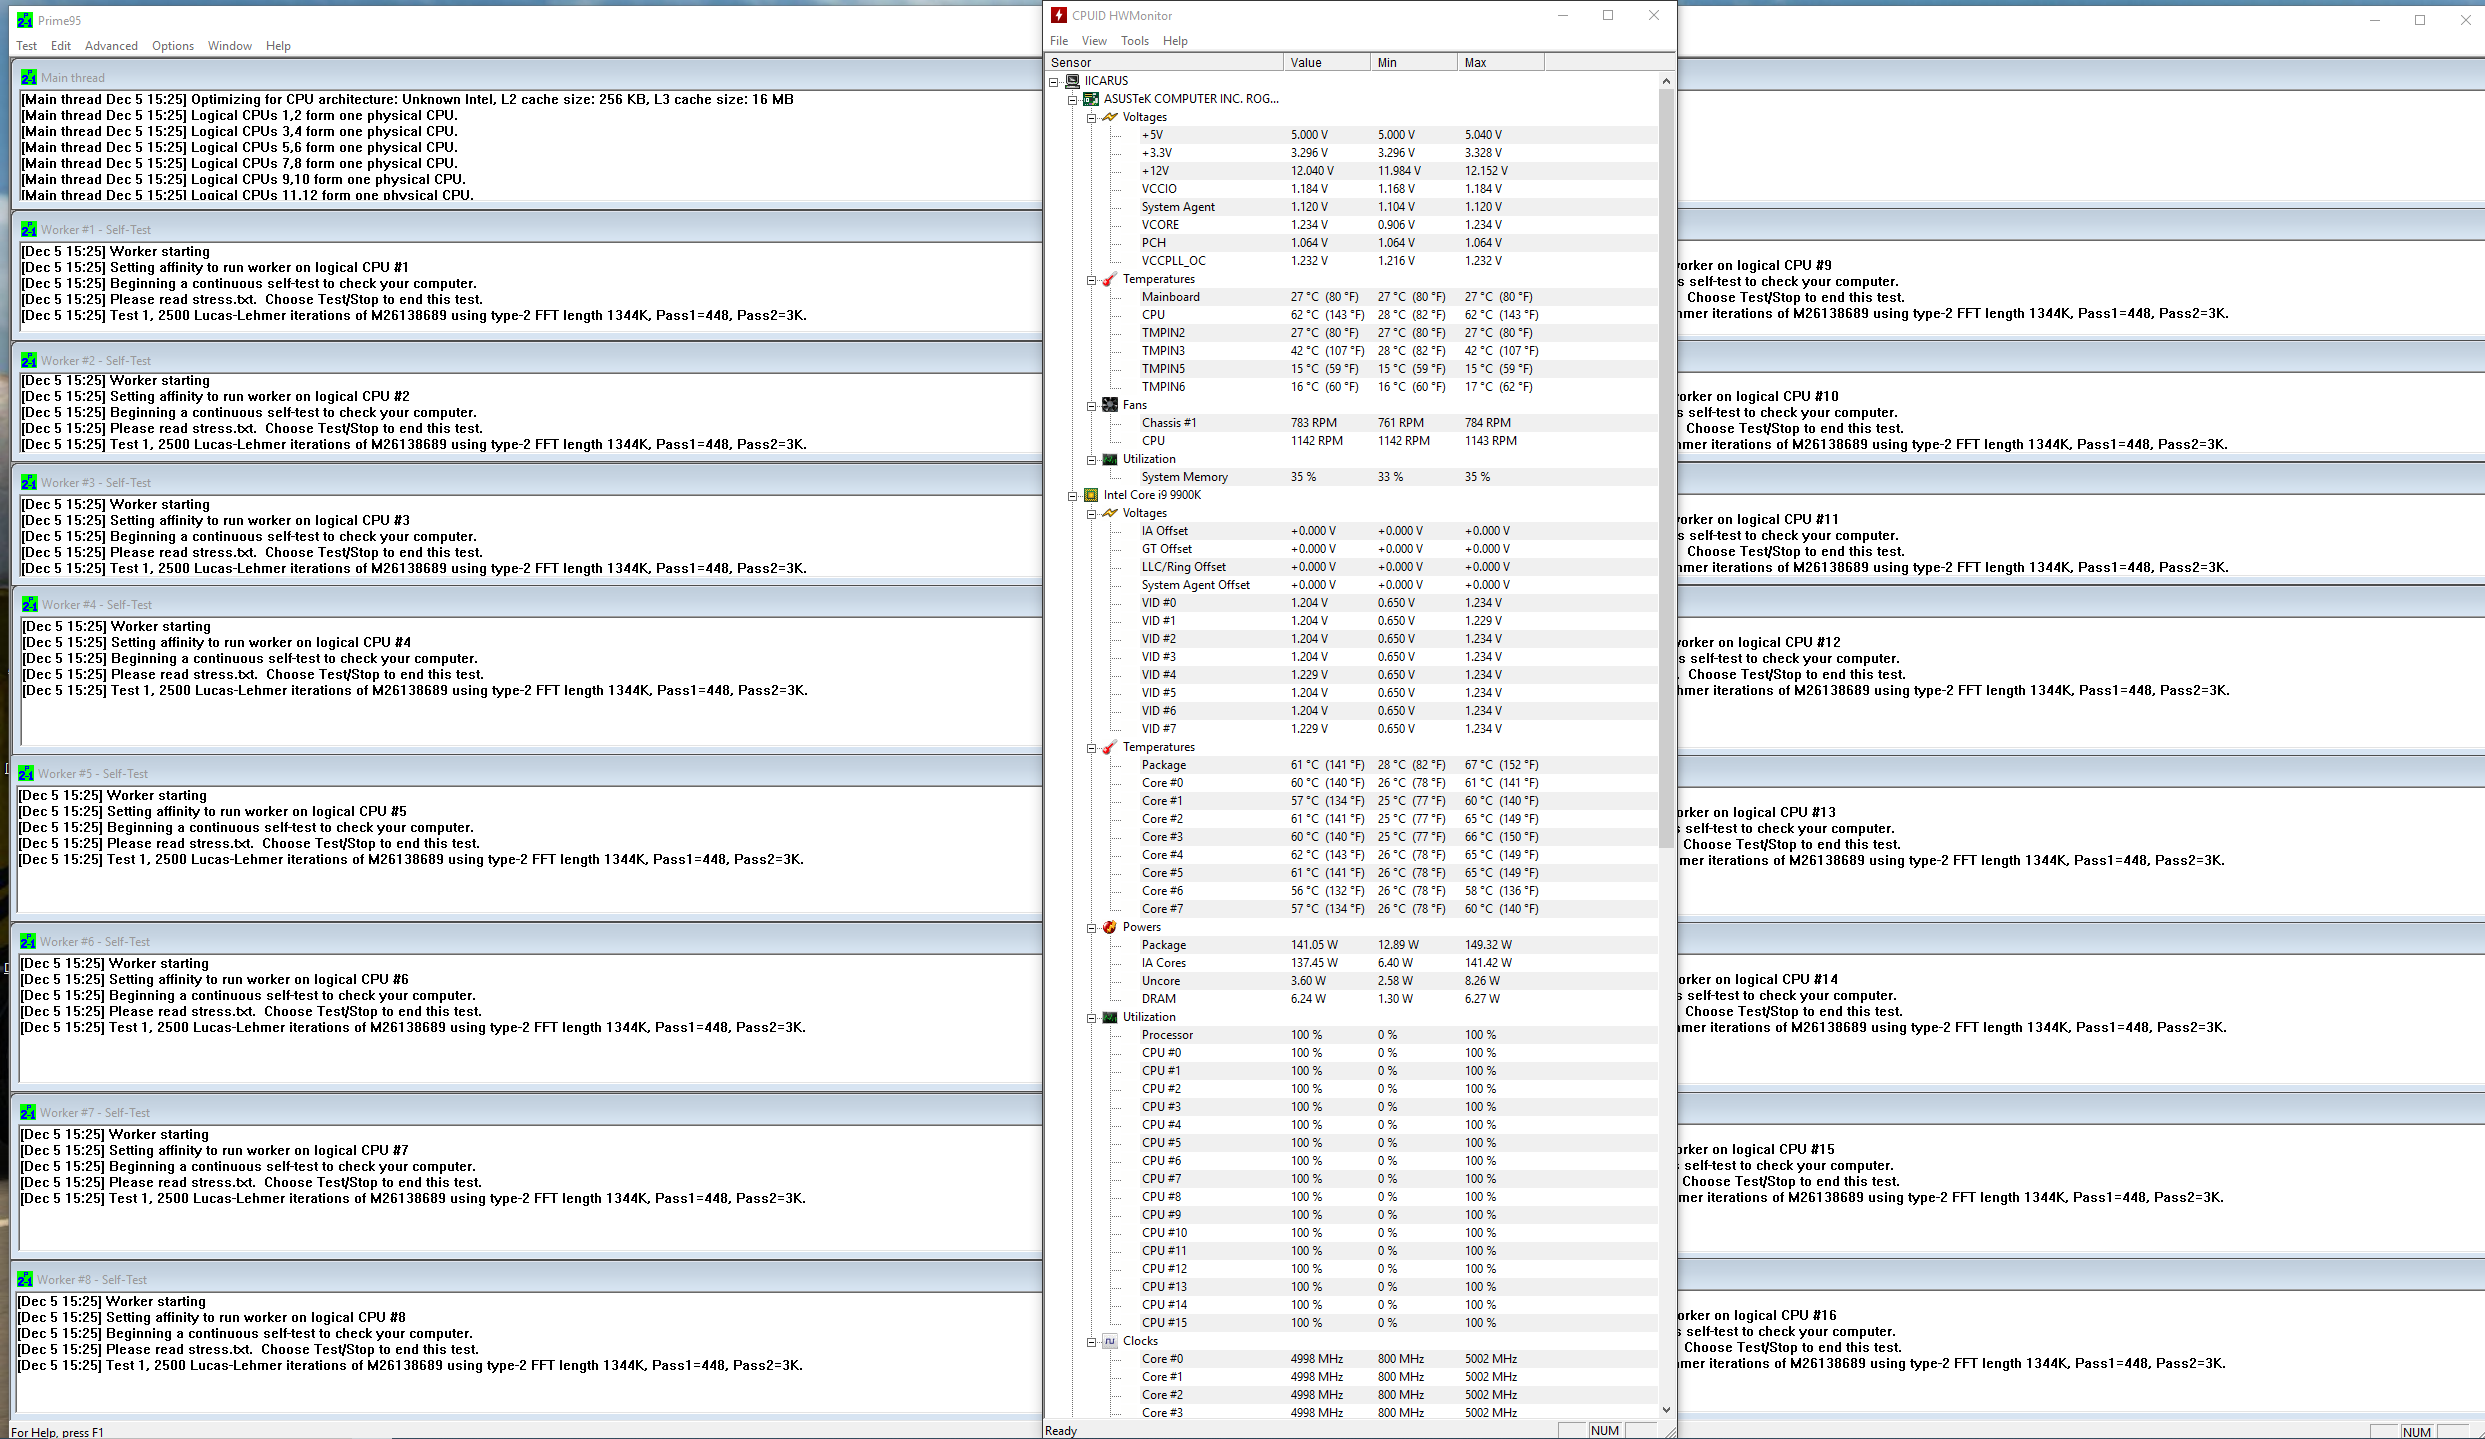Open the Prime95 Help menu
The width and height of the screenshot is (2485, 1439).
click(278, 46)
